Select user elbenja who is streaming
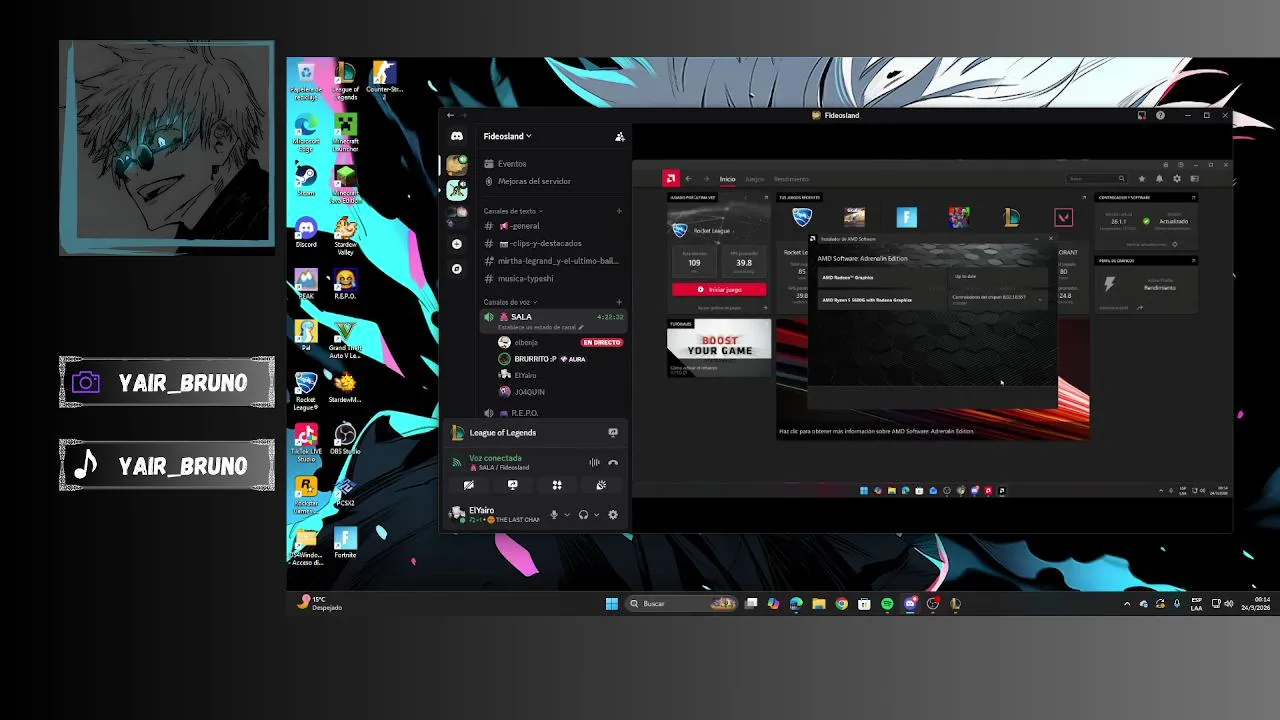Viewport: 1280px width, 720px height. 561,342
